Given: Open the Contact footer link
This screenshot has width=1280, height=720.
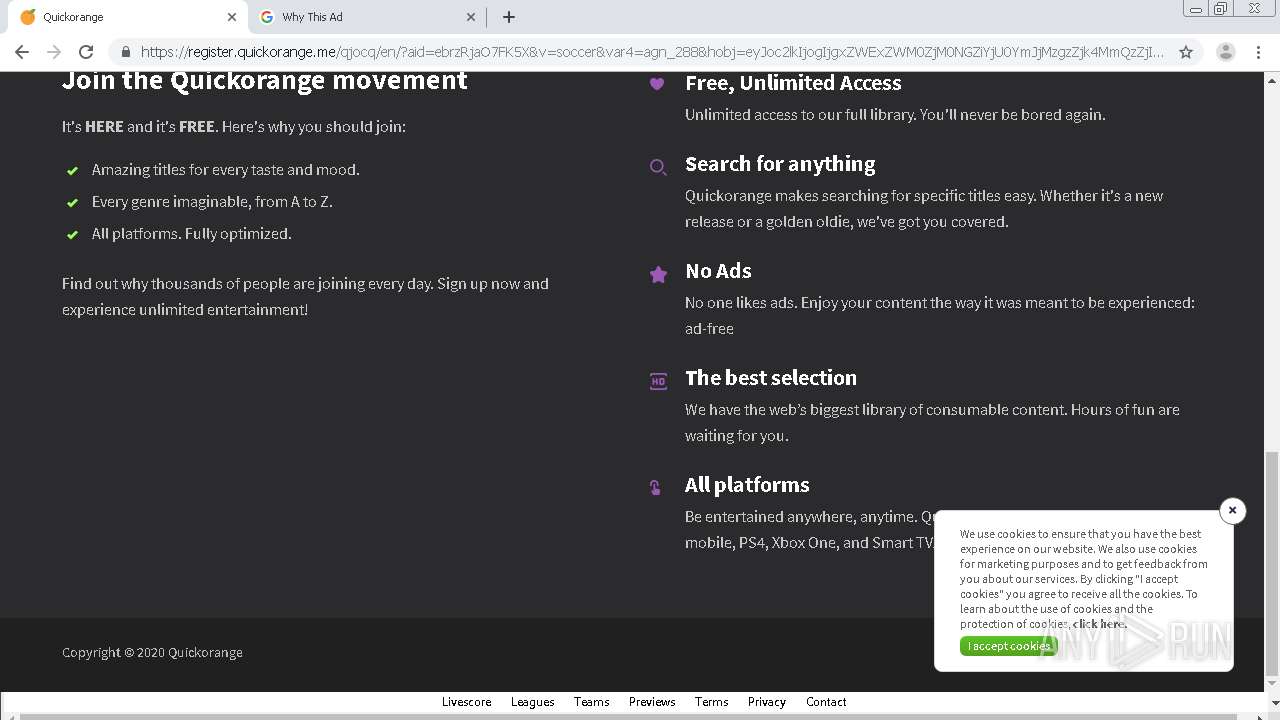Looking at the screenshot, I should (x=826, y=702).
